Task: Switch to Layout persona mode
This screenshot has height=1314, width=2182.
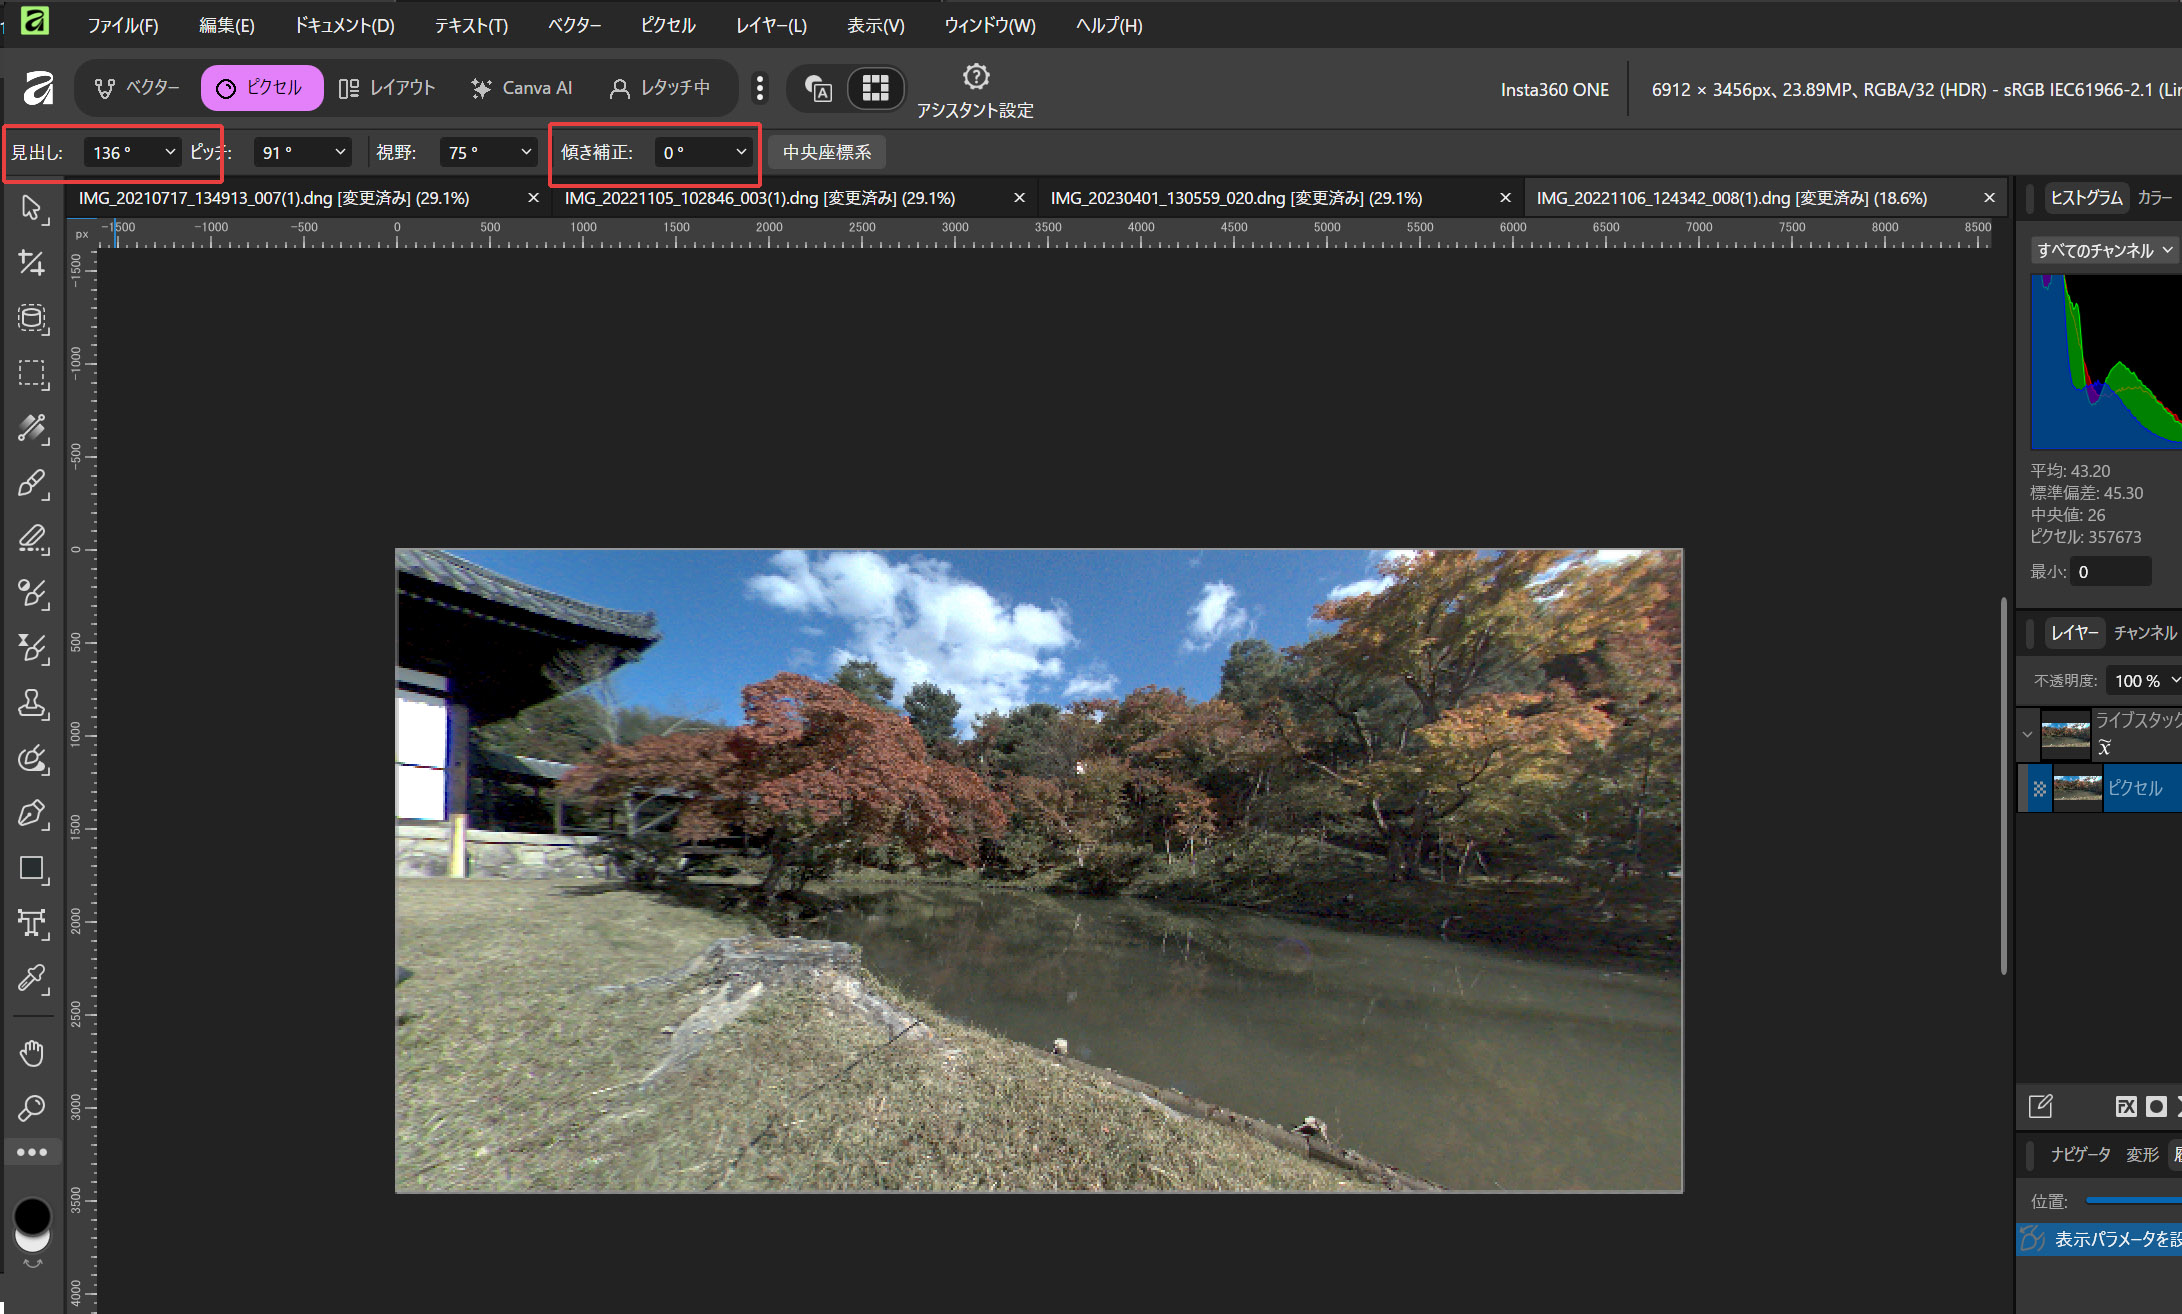Action: click(387, 88)
